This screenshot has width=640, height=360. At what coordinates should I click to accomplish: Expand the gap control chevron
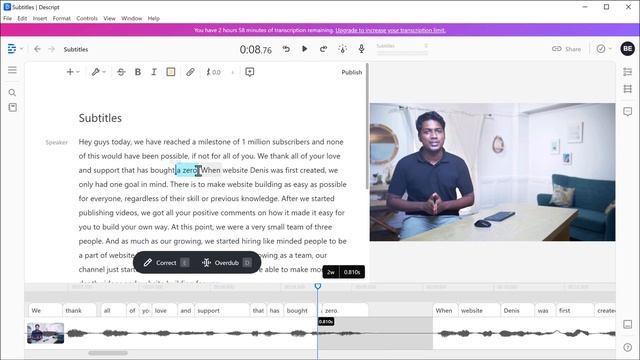(x=233, y=72)
